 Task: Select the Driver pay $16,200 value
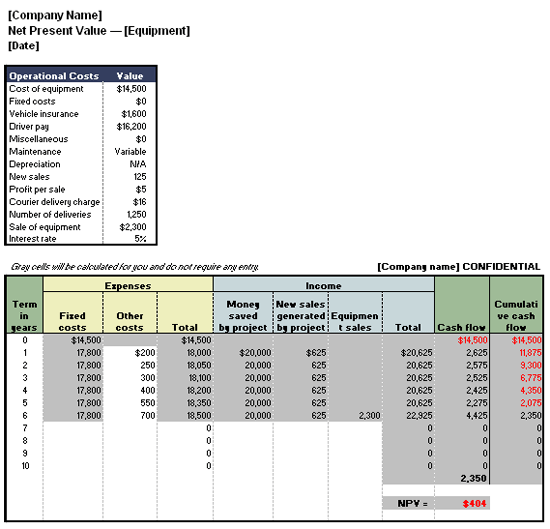coord(130,126)
